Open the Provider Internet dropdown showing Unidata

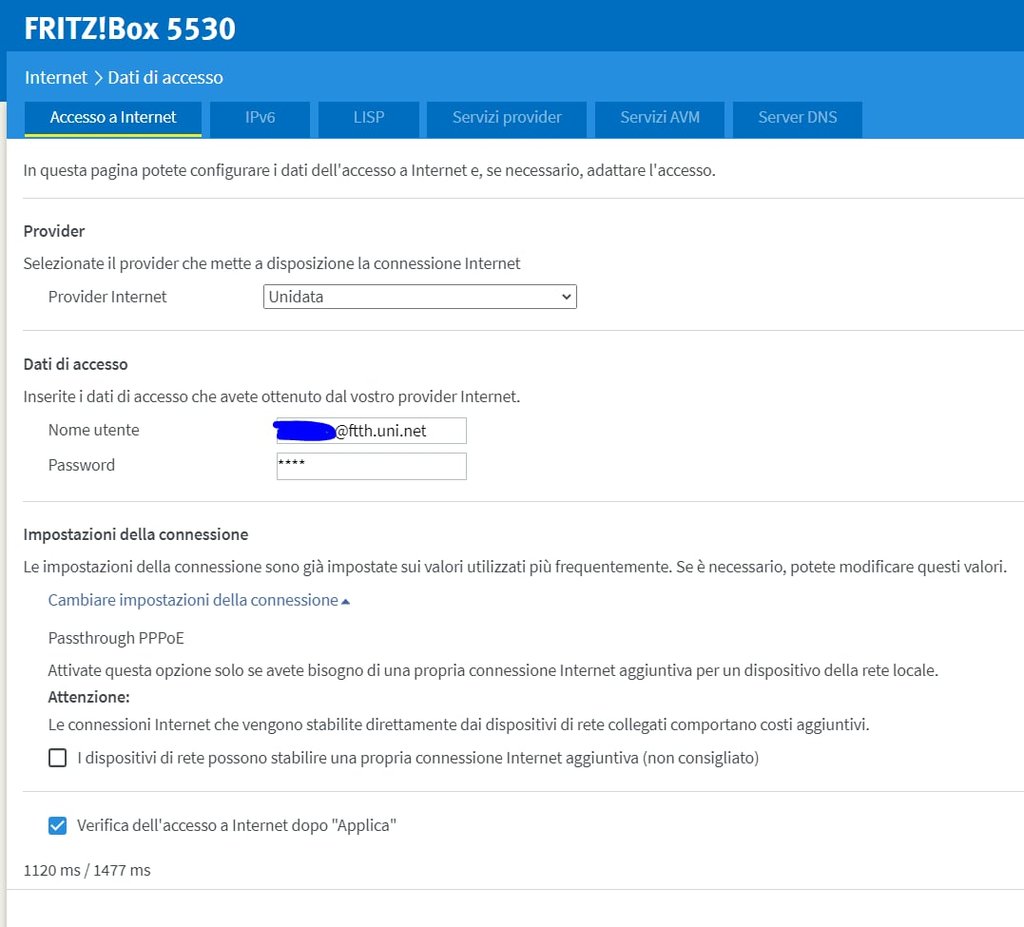420,297
